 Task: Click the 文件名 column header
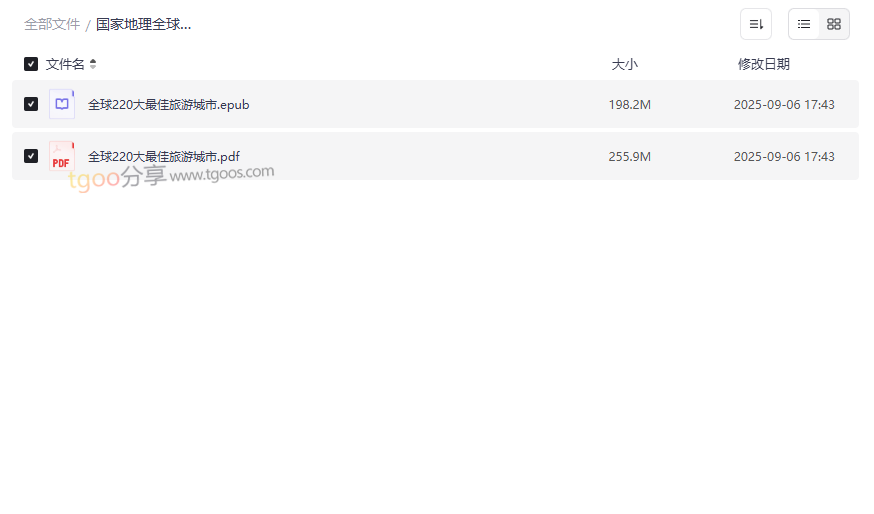(x=65, y=64)
